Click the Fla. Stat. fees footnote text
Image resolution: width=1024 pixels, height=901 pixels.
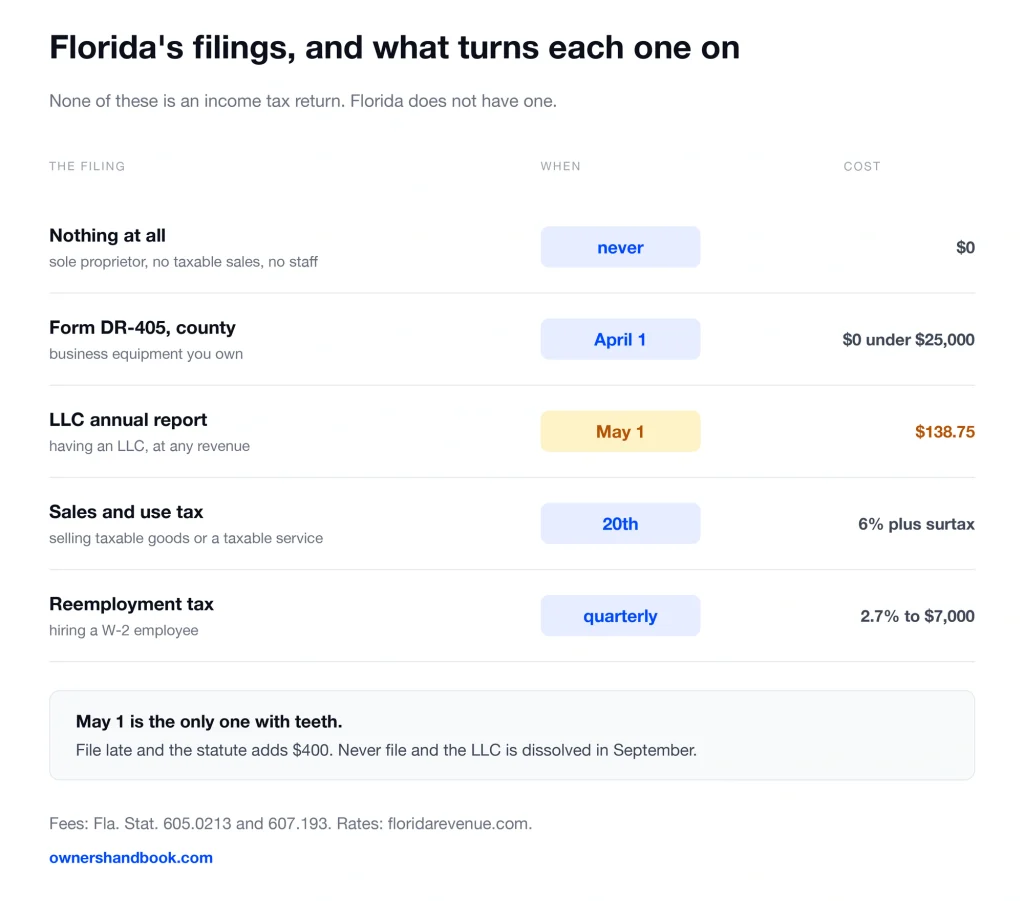click(x=291, y=823)
